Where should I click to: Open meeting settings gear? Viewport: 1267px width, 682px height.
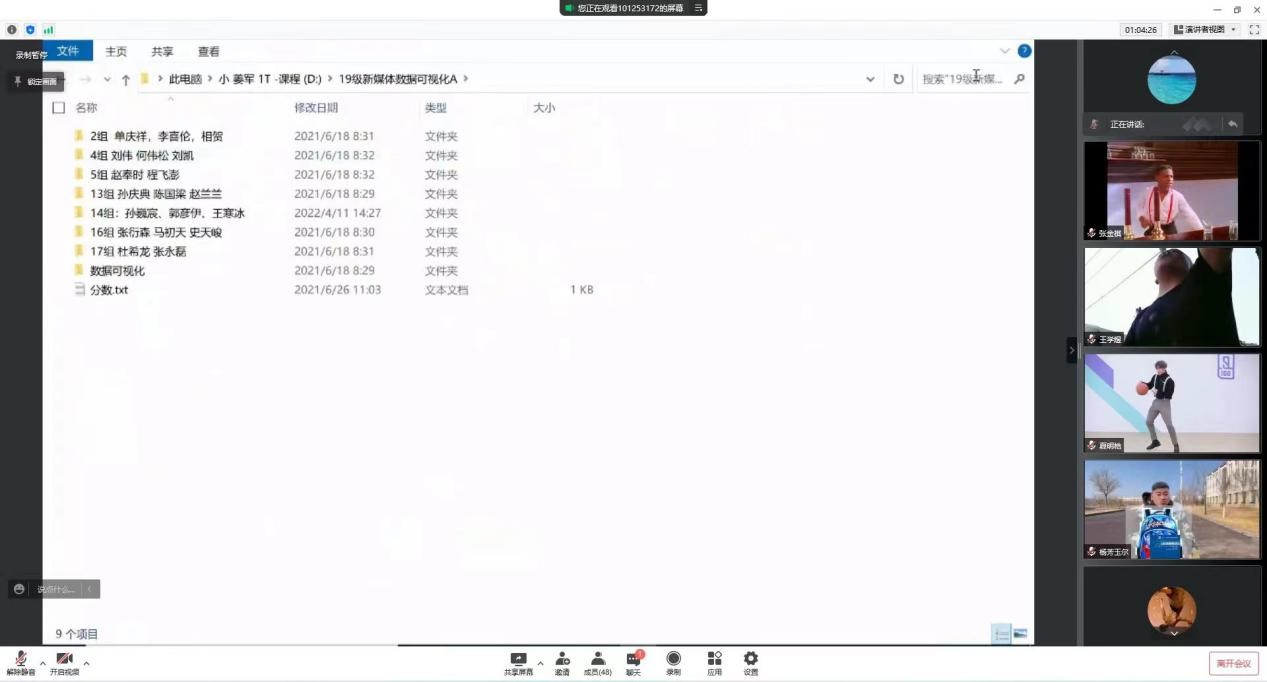751,663
